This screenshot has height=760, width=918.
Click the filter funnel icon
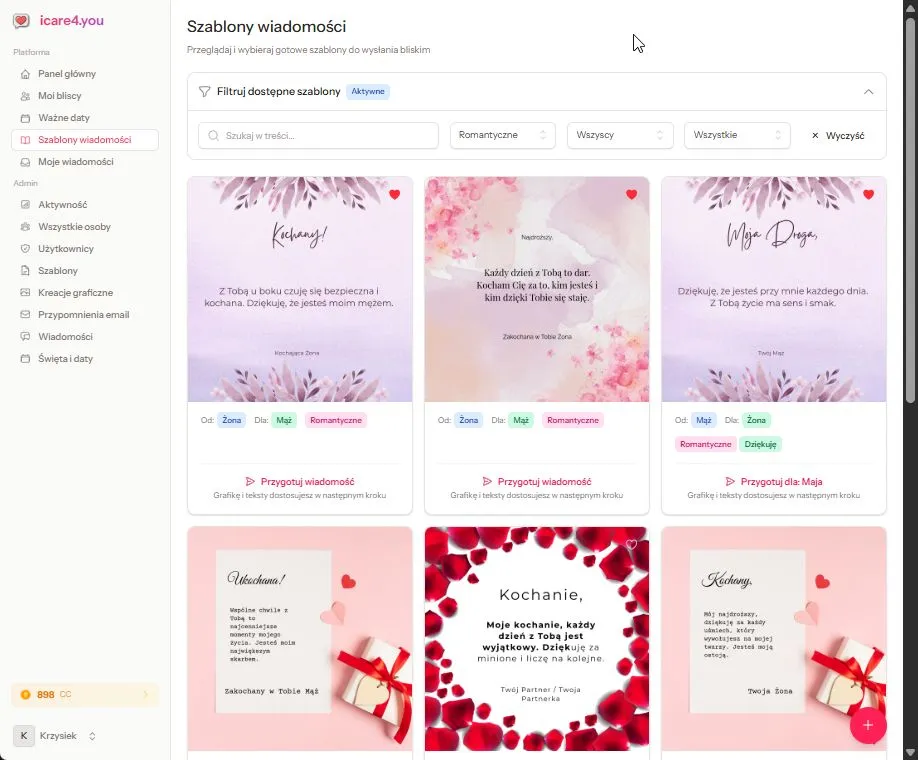[x=204, y=92]
